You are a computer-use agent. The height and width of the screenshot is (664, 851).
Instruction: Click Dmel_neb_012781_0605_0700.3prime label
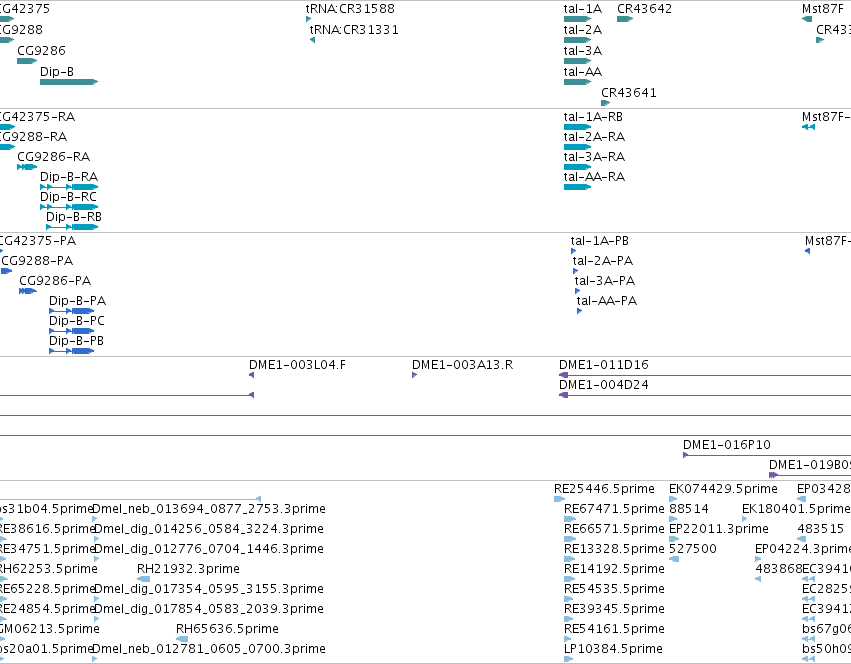(209, 649)
